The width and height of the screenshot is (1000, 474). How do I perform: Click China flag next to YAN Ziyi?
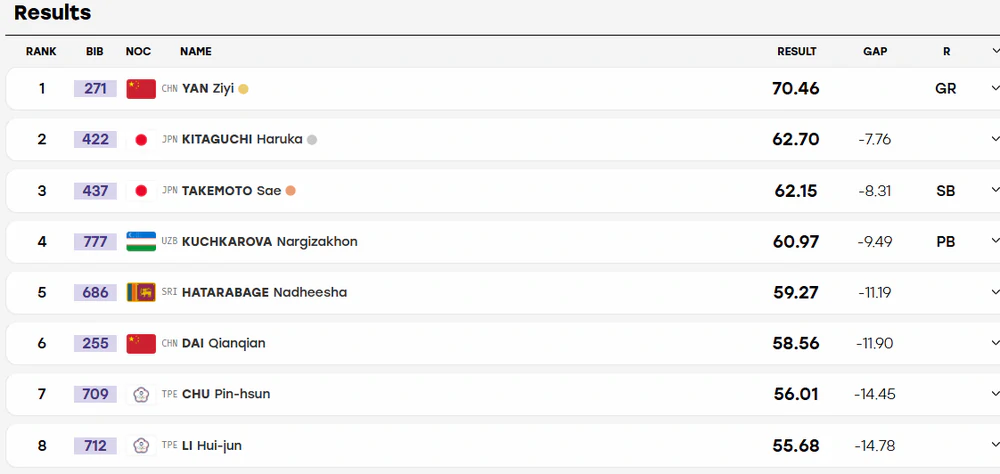(x=141, y=89)
